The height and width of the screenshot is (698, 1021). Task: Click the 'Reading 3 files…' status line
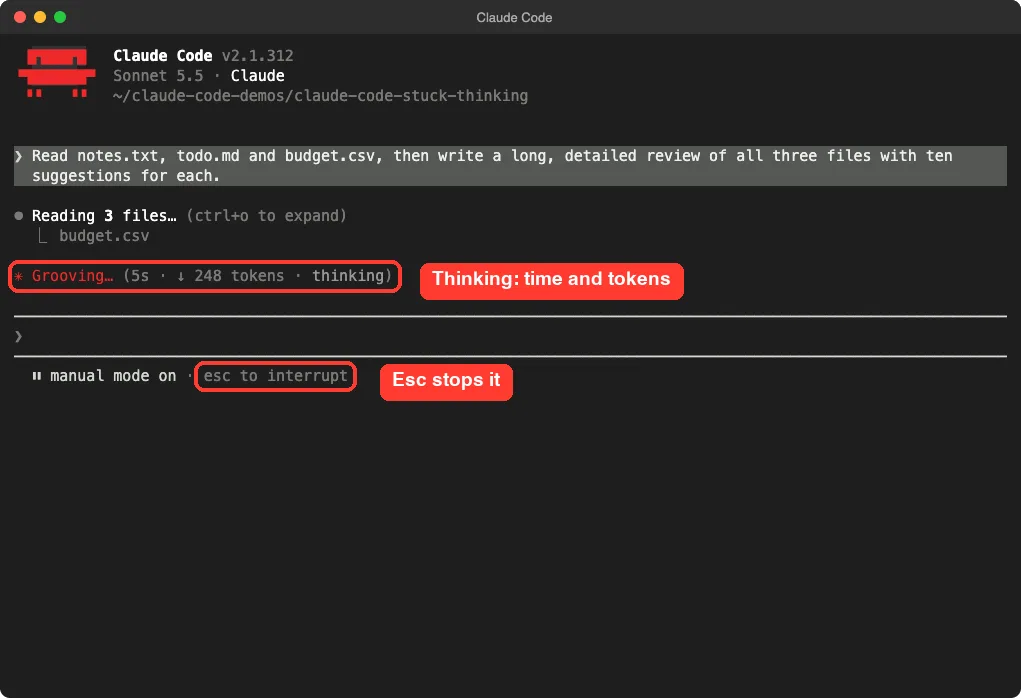104,216
